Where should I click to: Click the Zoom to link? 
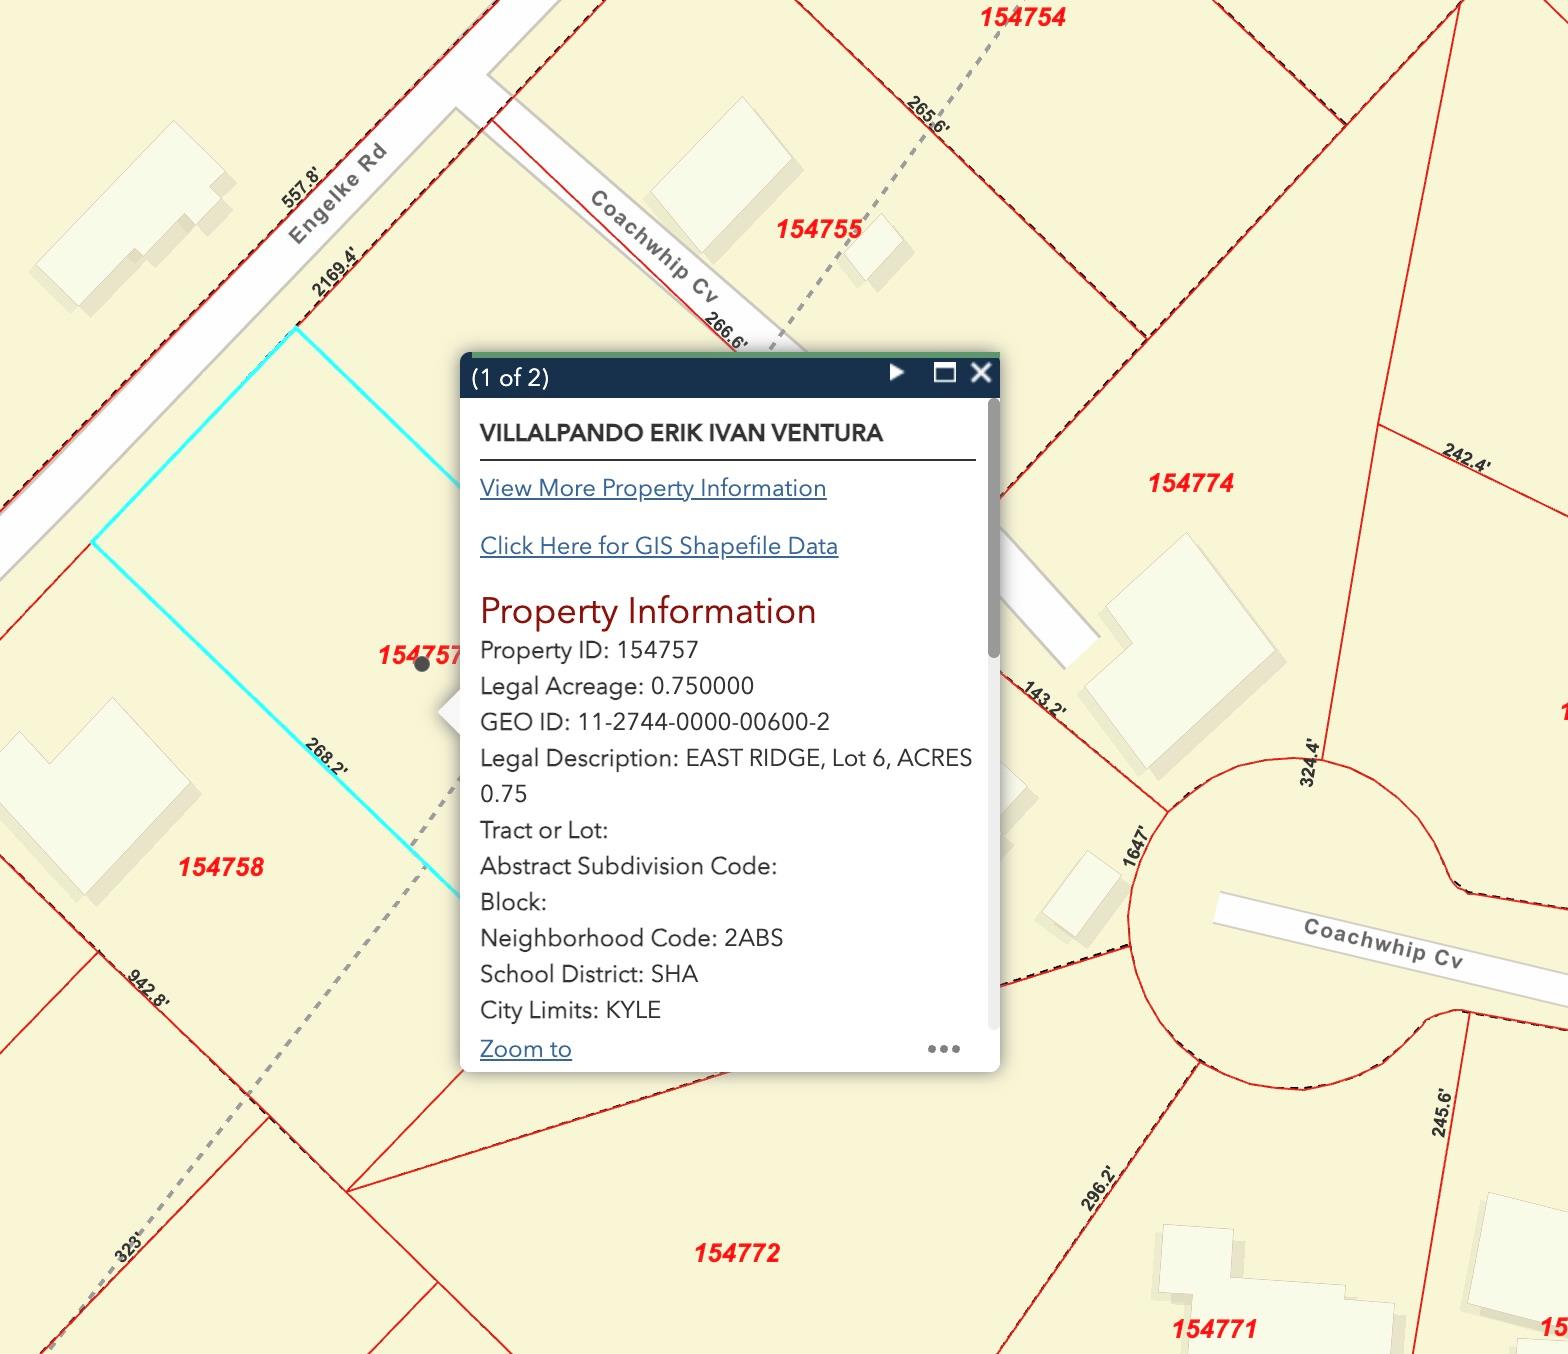pos(526,1049)
